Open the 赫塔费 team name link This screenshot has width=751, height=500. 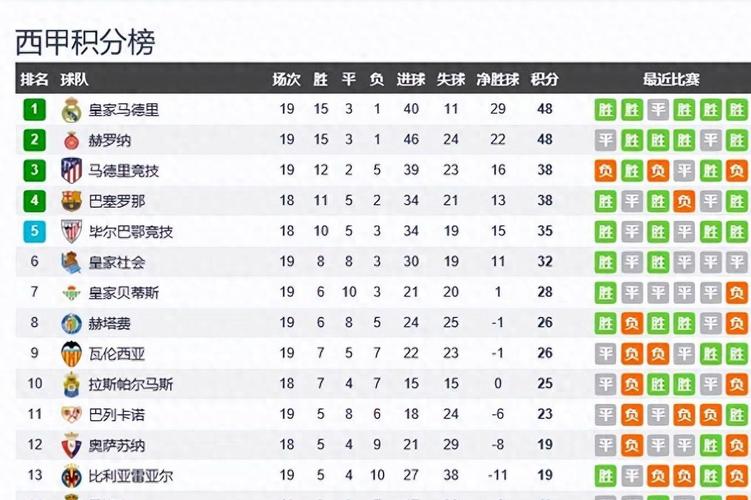pyautogui.click(x=110, y=323)
